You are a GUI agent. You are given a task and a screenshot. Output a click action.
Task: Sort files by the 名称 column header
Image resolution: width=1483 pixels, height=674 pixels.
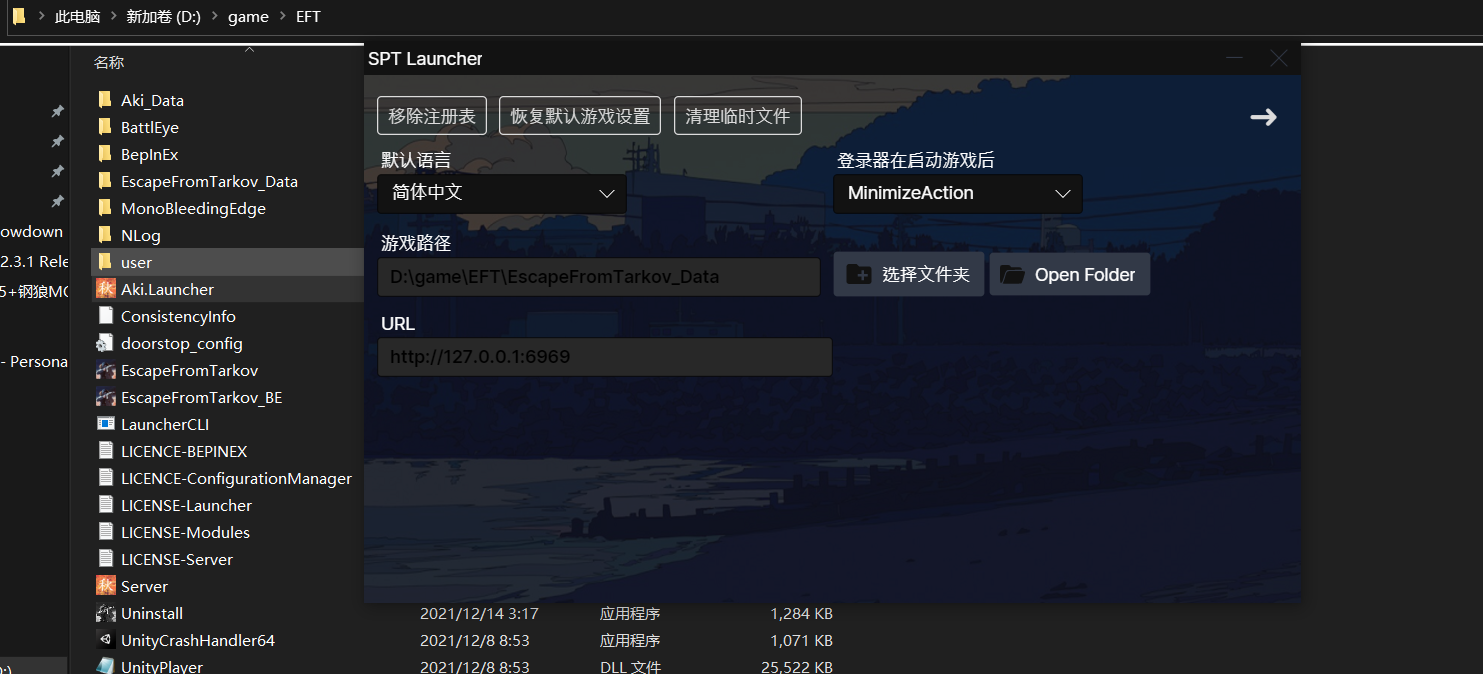[x=109, y=62]
